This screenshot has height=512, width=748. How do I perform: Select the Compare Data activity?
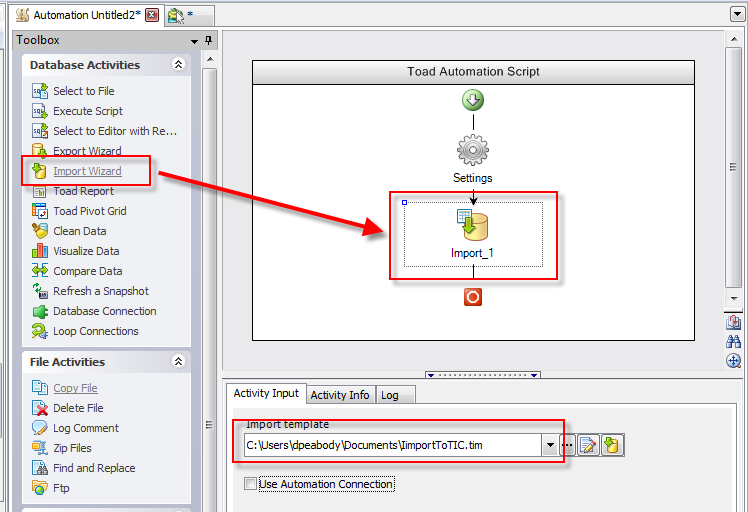point(77,271)
